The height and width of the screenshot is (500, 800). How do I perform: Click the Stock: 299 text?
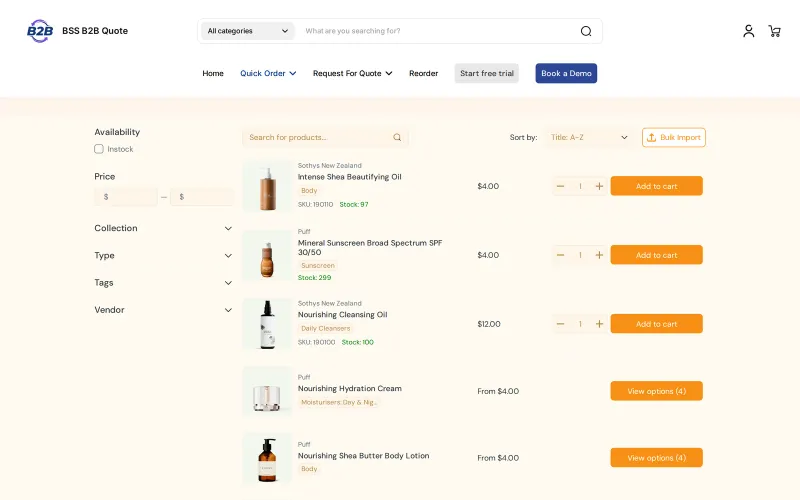(x=314, y=278)
